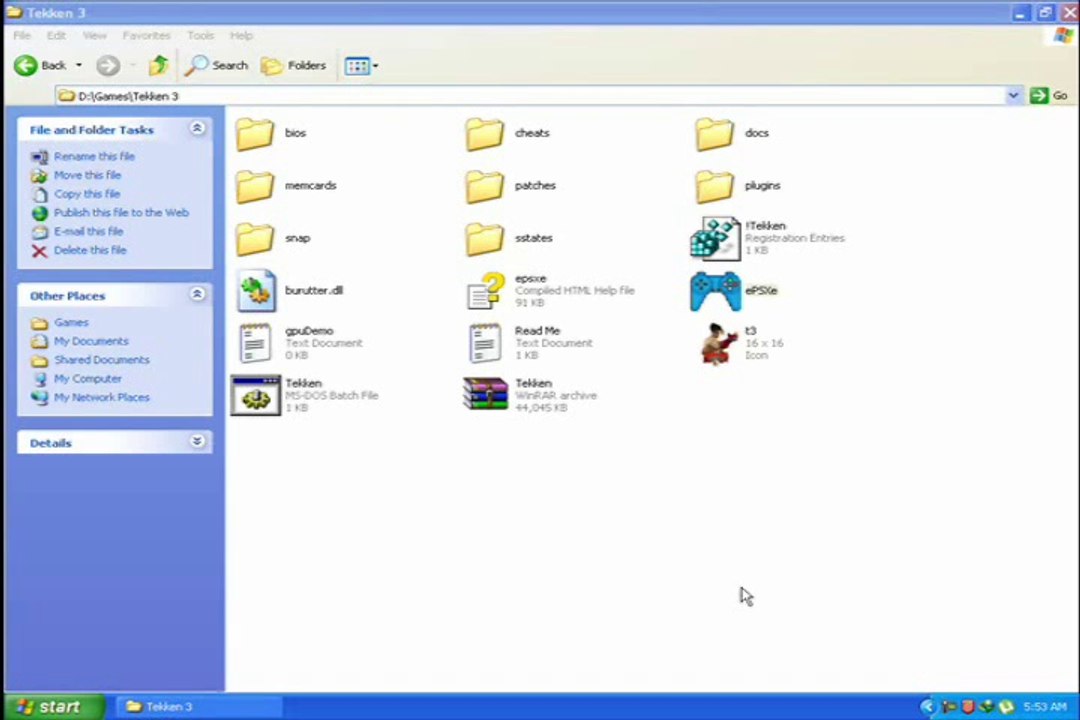Show hidden tray icons arrow
The height and width of the screenshot is (720, 1080).
click(x=927, y=707)
